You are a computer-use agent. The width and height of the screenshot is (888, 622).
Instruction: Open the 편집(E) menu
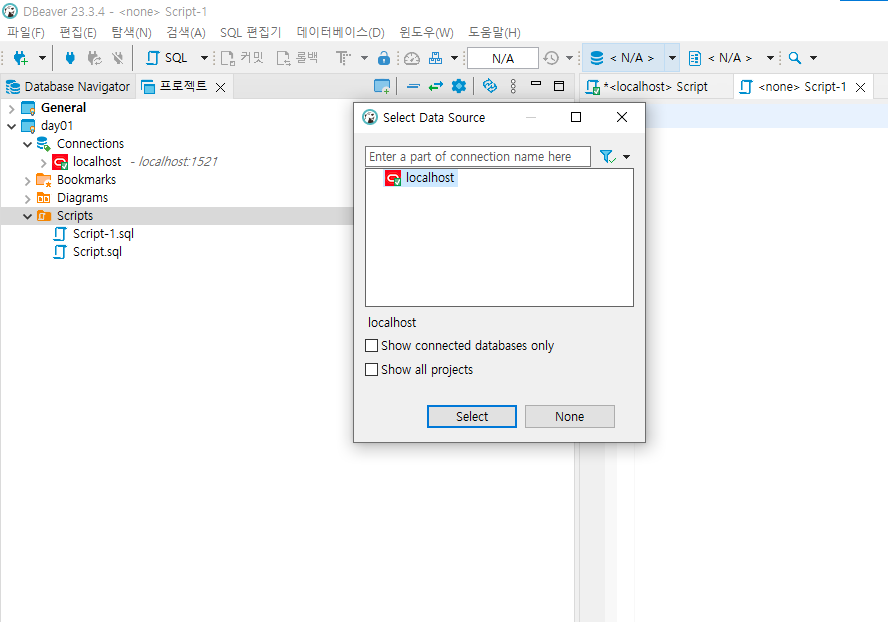tap(78, 32)
